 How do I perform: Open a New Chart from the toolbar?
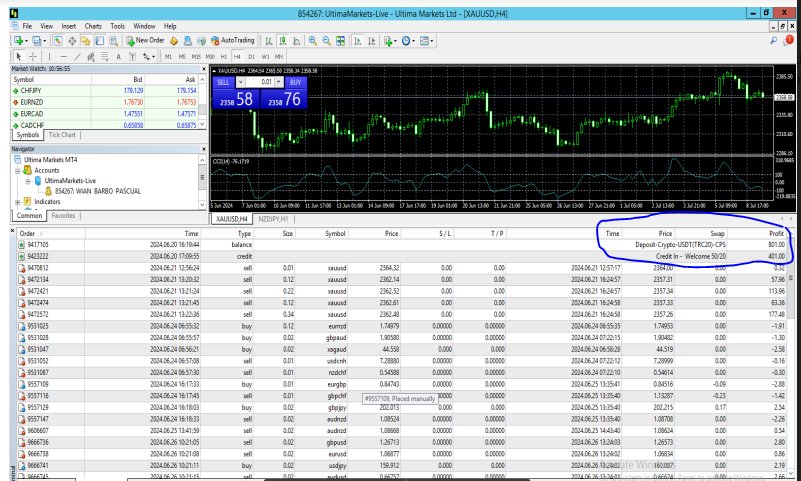coord(18,41)
